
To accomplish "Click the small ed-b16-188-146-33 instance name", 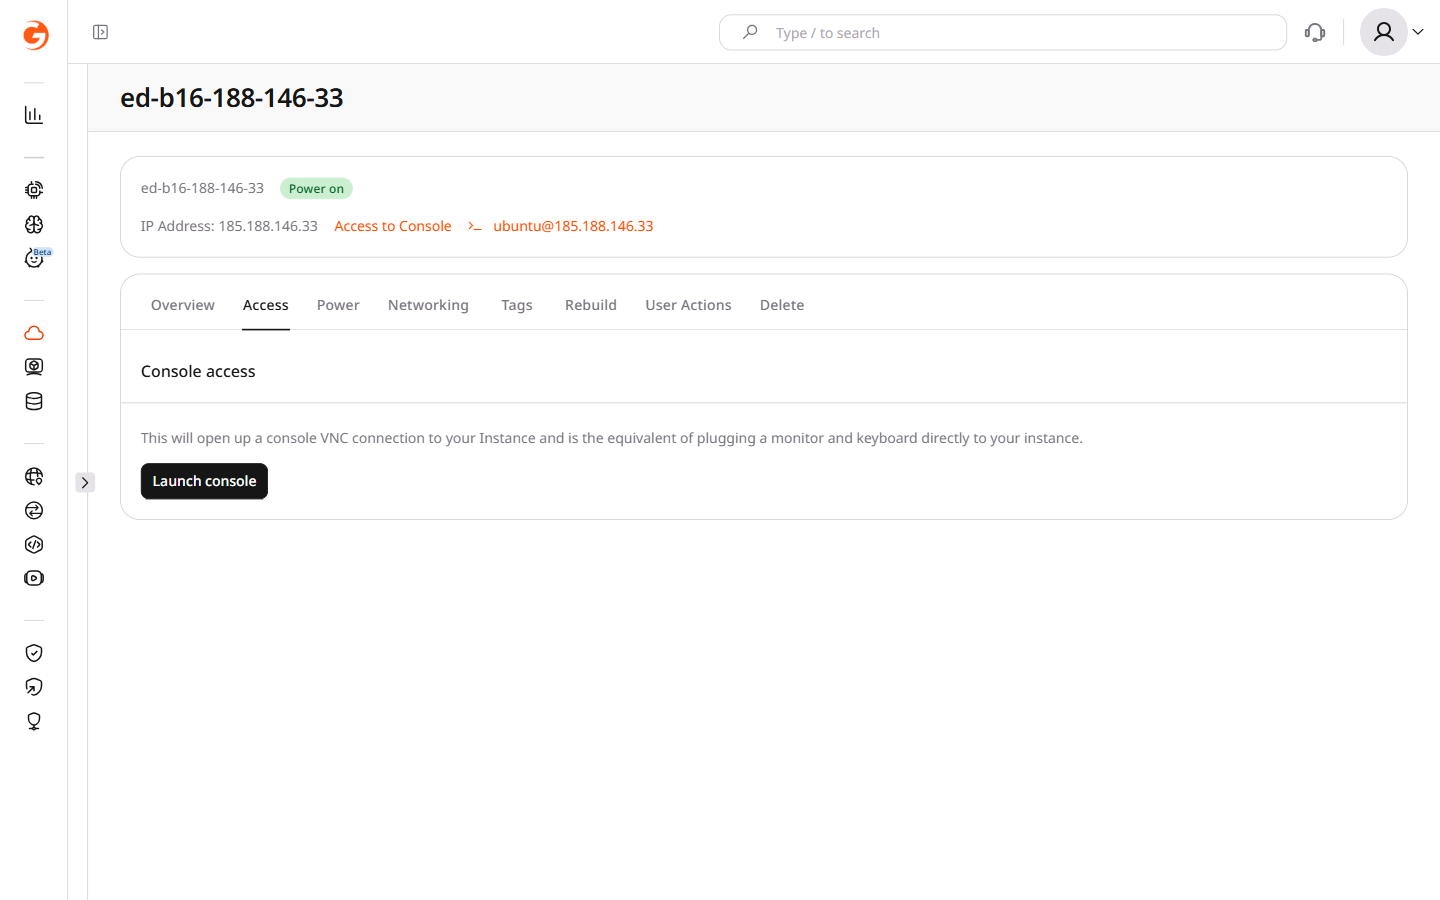I will point(202,188).
